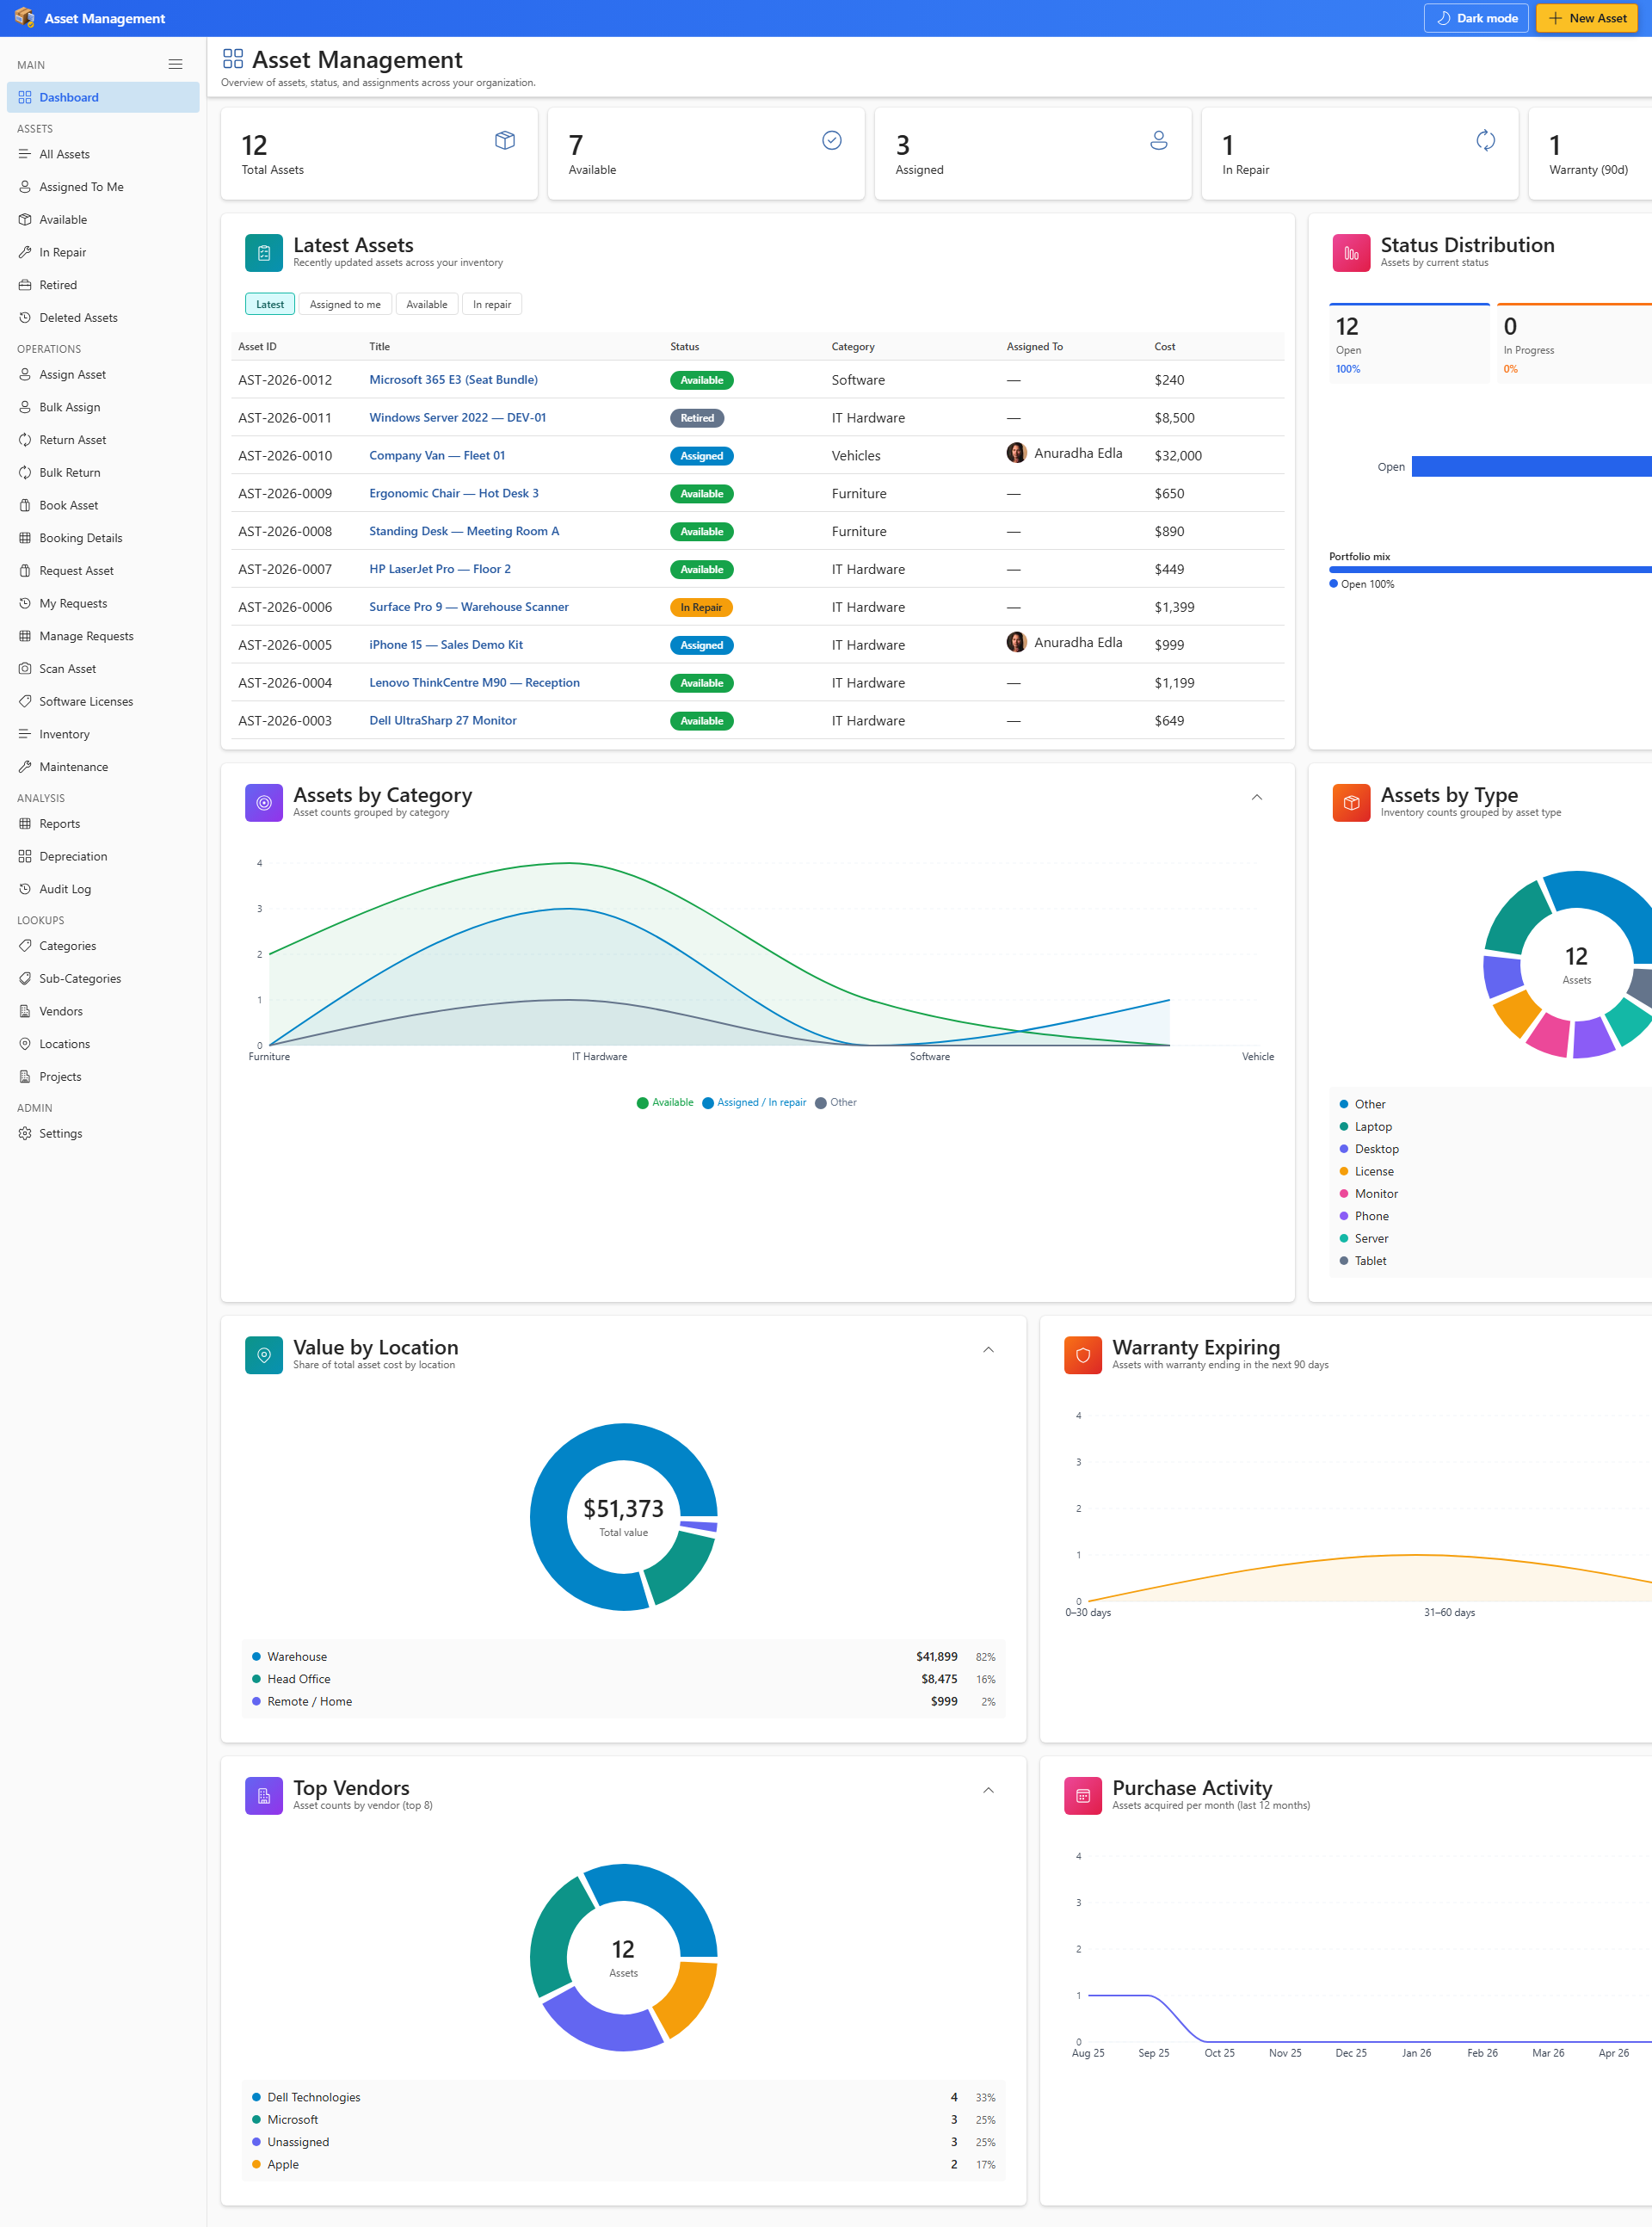Image resolution: width=1652 pixels, height=2227 pixels.
Task: Collapse the Value by Location panel
Action: (x=988, y=1349)
